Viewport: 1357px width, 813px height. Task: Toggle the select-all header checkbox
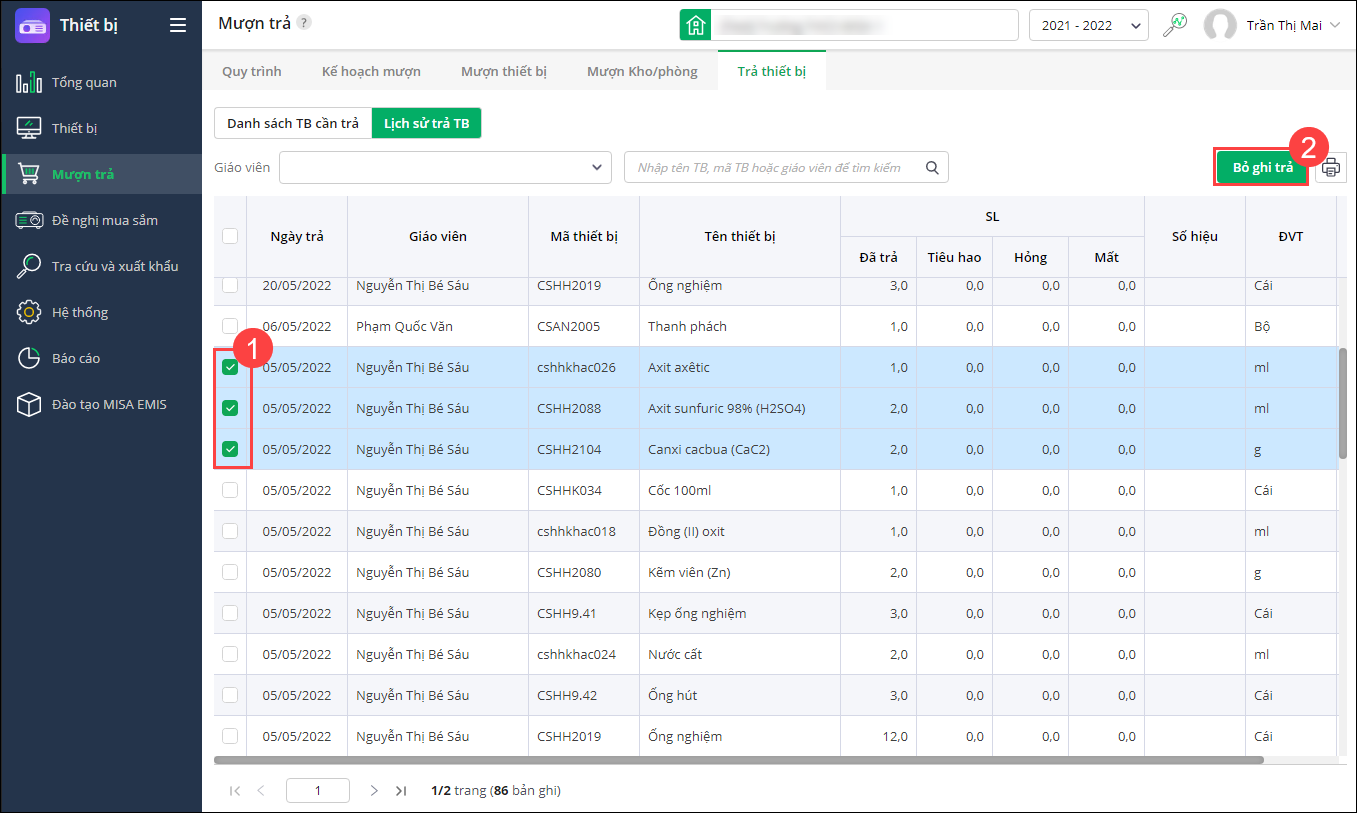pos(230,236)
